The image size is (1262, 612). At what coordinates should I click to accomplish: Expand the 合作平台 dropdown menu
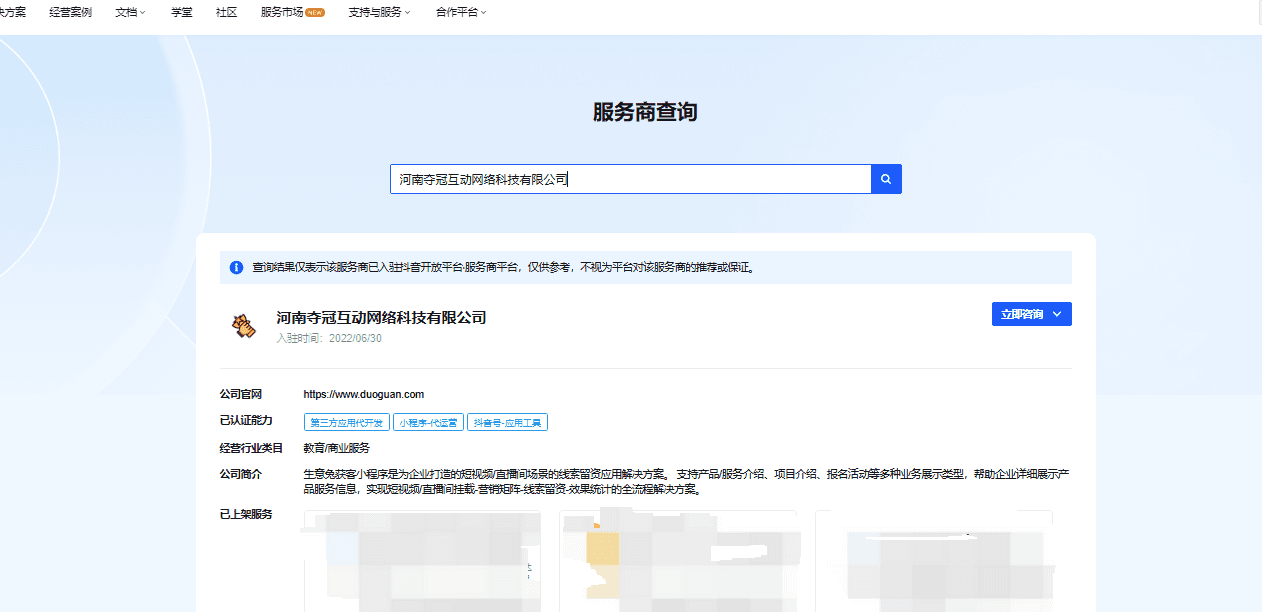tap(461, 12)
